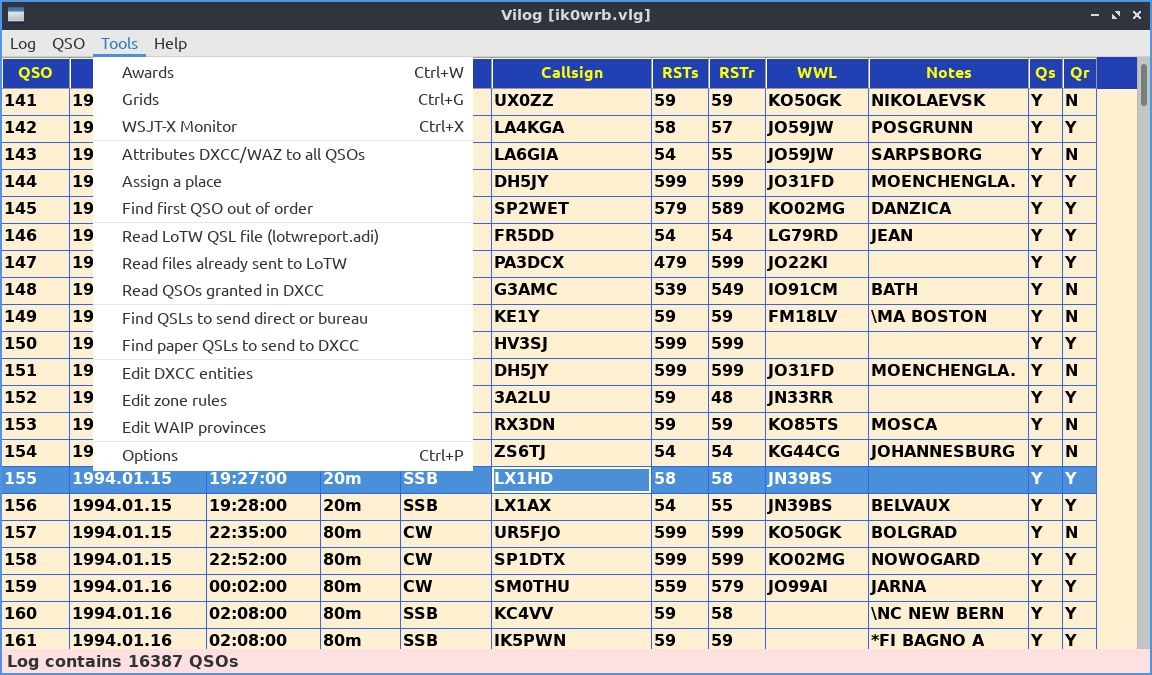Select callsign cell KC4VV

click(572, 613)
